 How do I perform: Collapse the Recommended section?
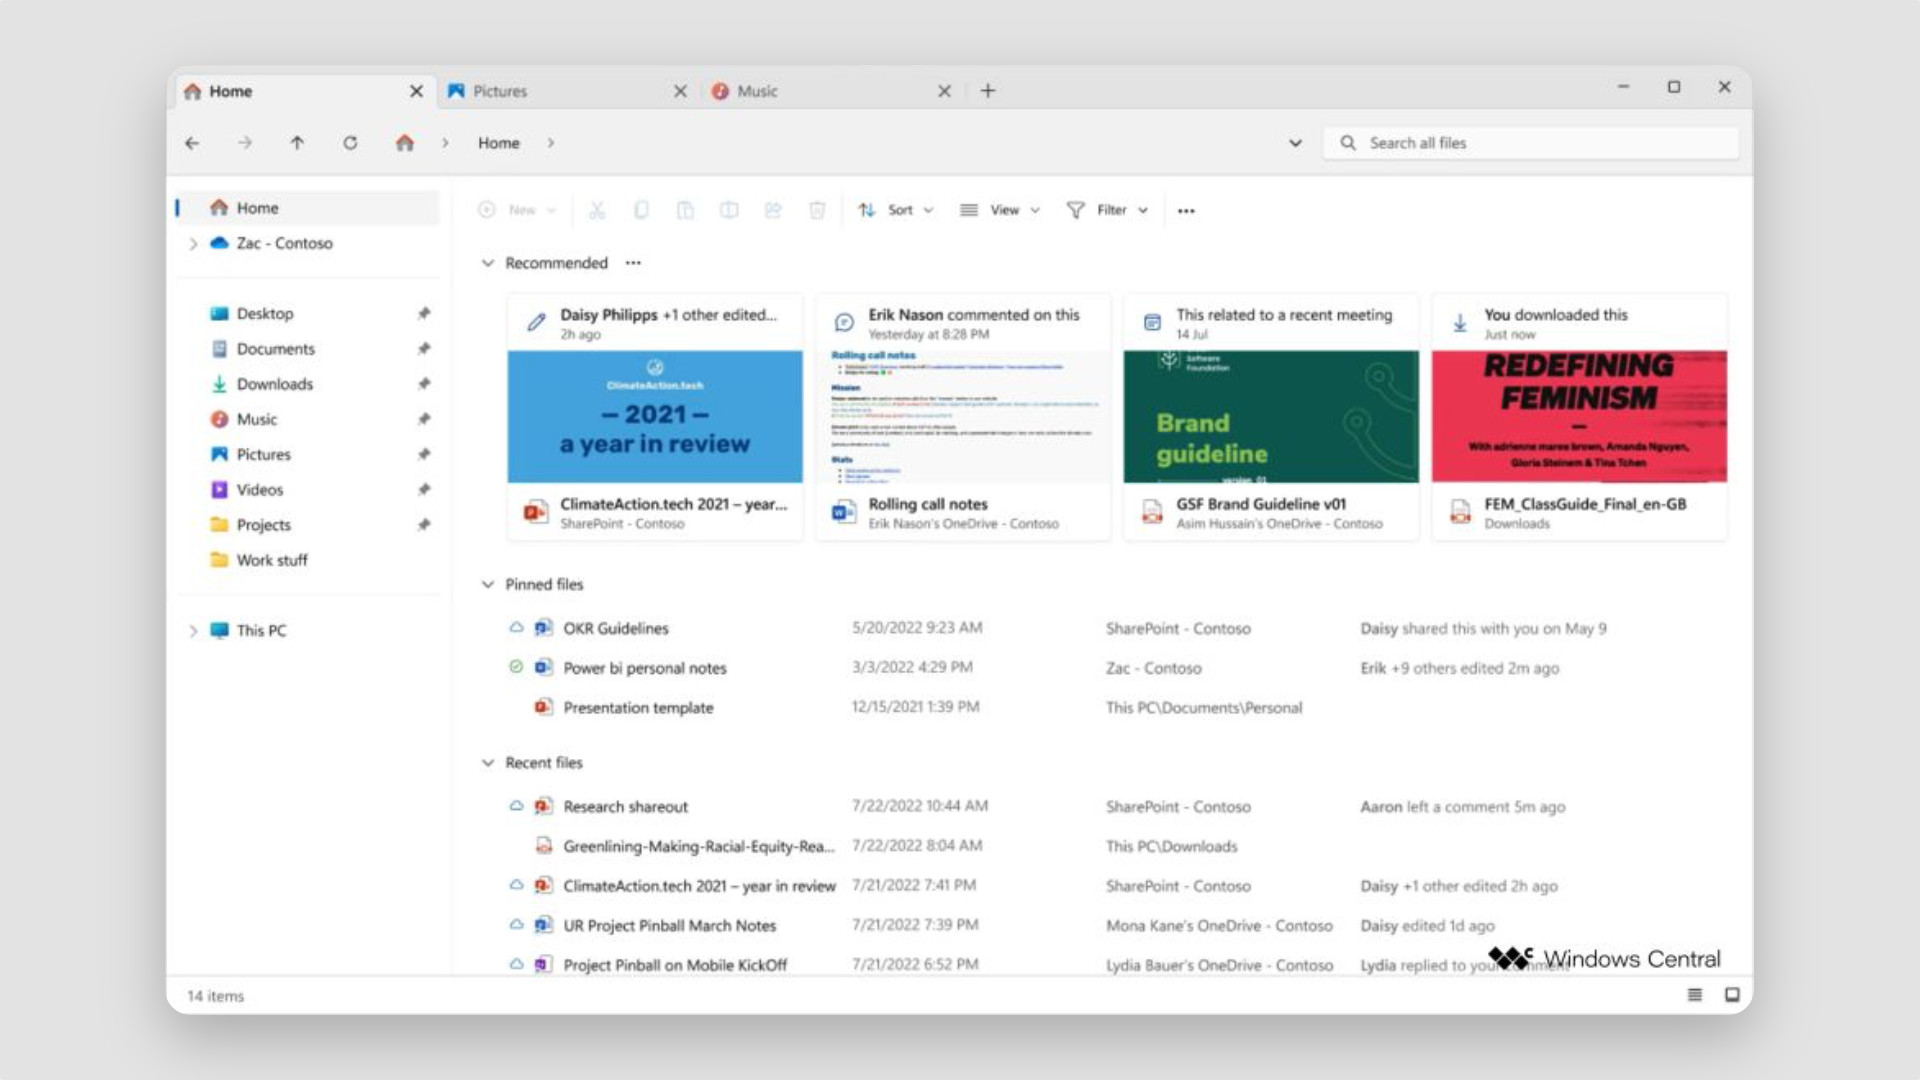[488, 263]
